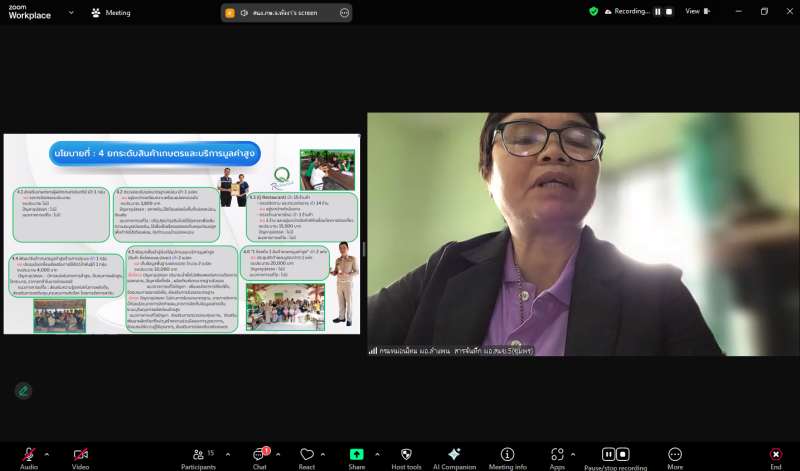Open the Chat panel

tap(259, 454)
